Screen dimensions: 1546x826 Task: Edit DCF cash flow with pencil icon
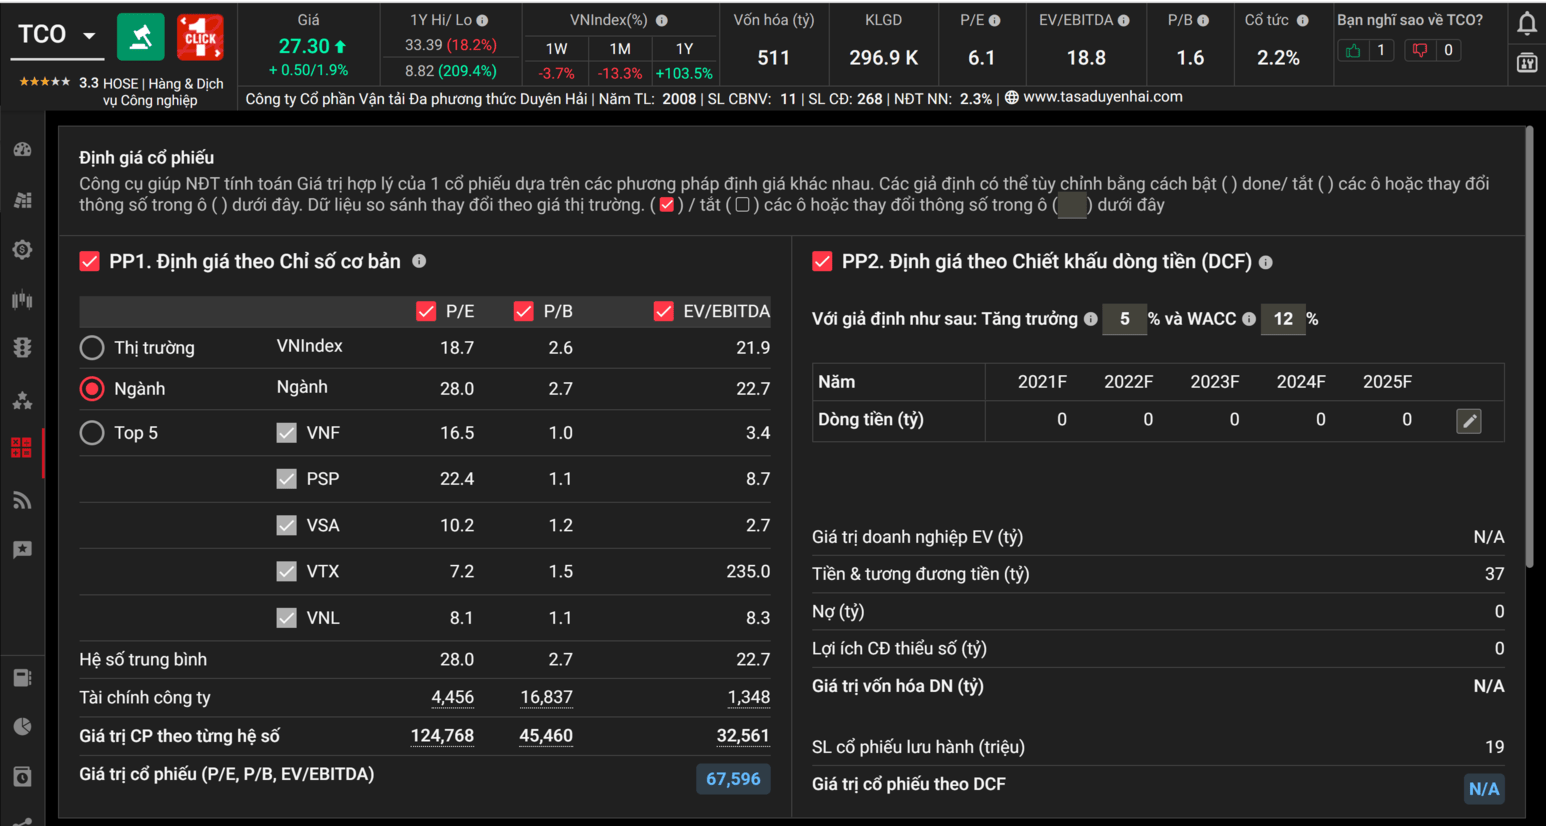tap(1469, 421)
